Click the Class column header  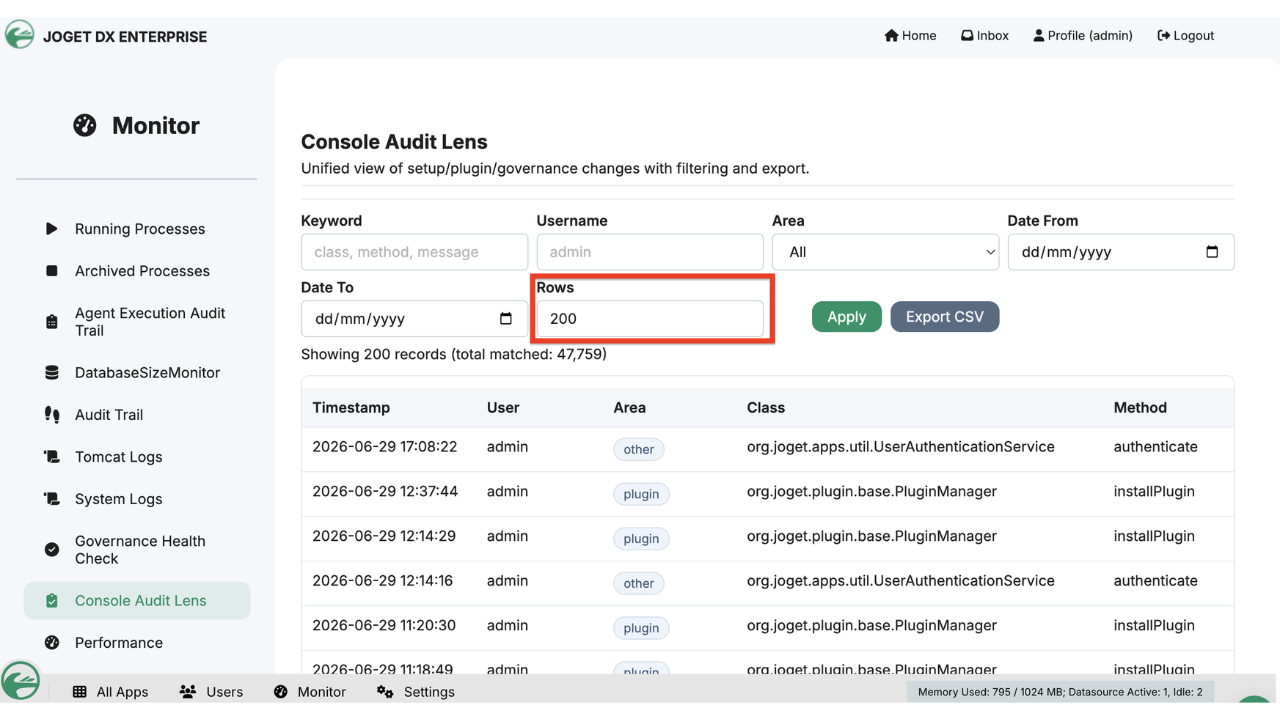(766, 408)
